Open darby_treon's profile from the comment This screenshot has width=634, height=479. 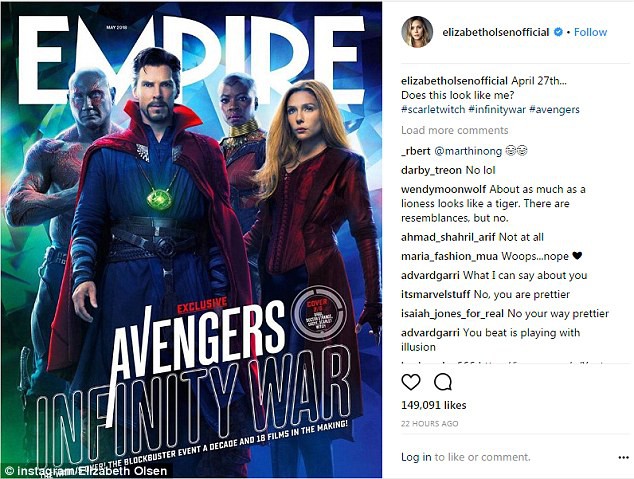432,170
